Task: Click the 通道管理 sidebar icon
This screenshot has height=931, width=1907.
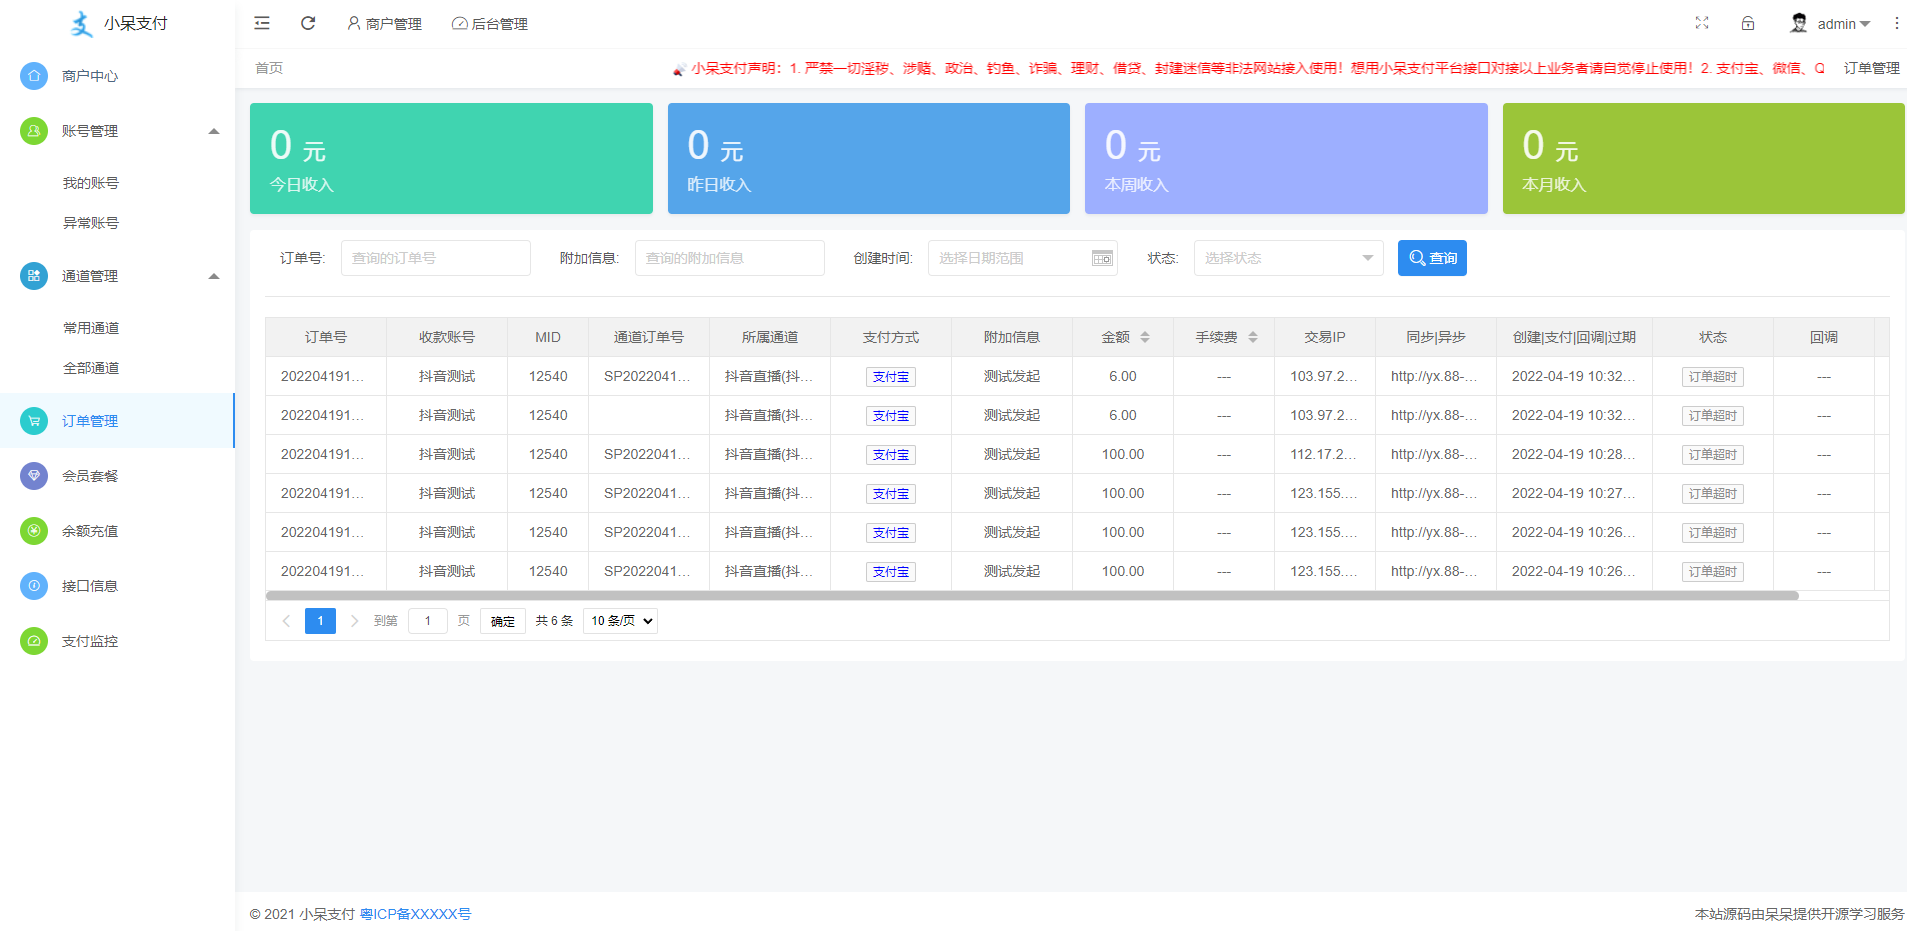Action: (33, 276)
